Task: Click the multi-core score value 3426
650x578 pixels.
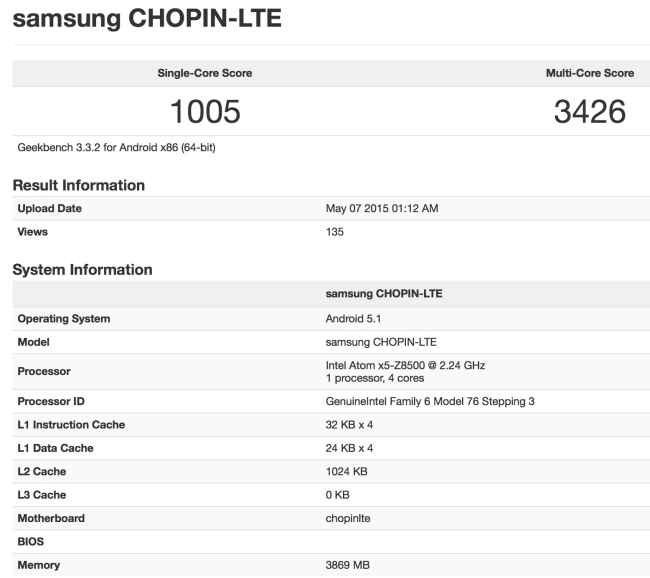Action: [x=589, y=111]
